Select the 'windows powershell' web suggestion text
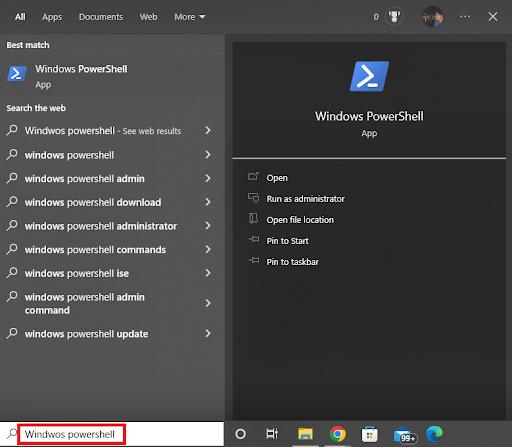The width and height of the screenshot is (512, 447). pos(69,155)
